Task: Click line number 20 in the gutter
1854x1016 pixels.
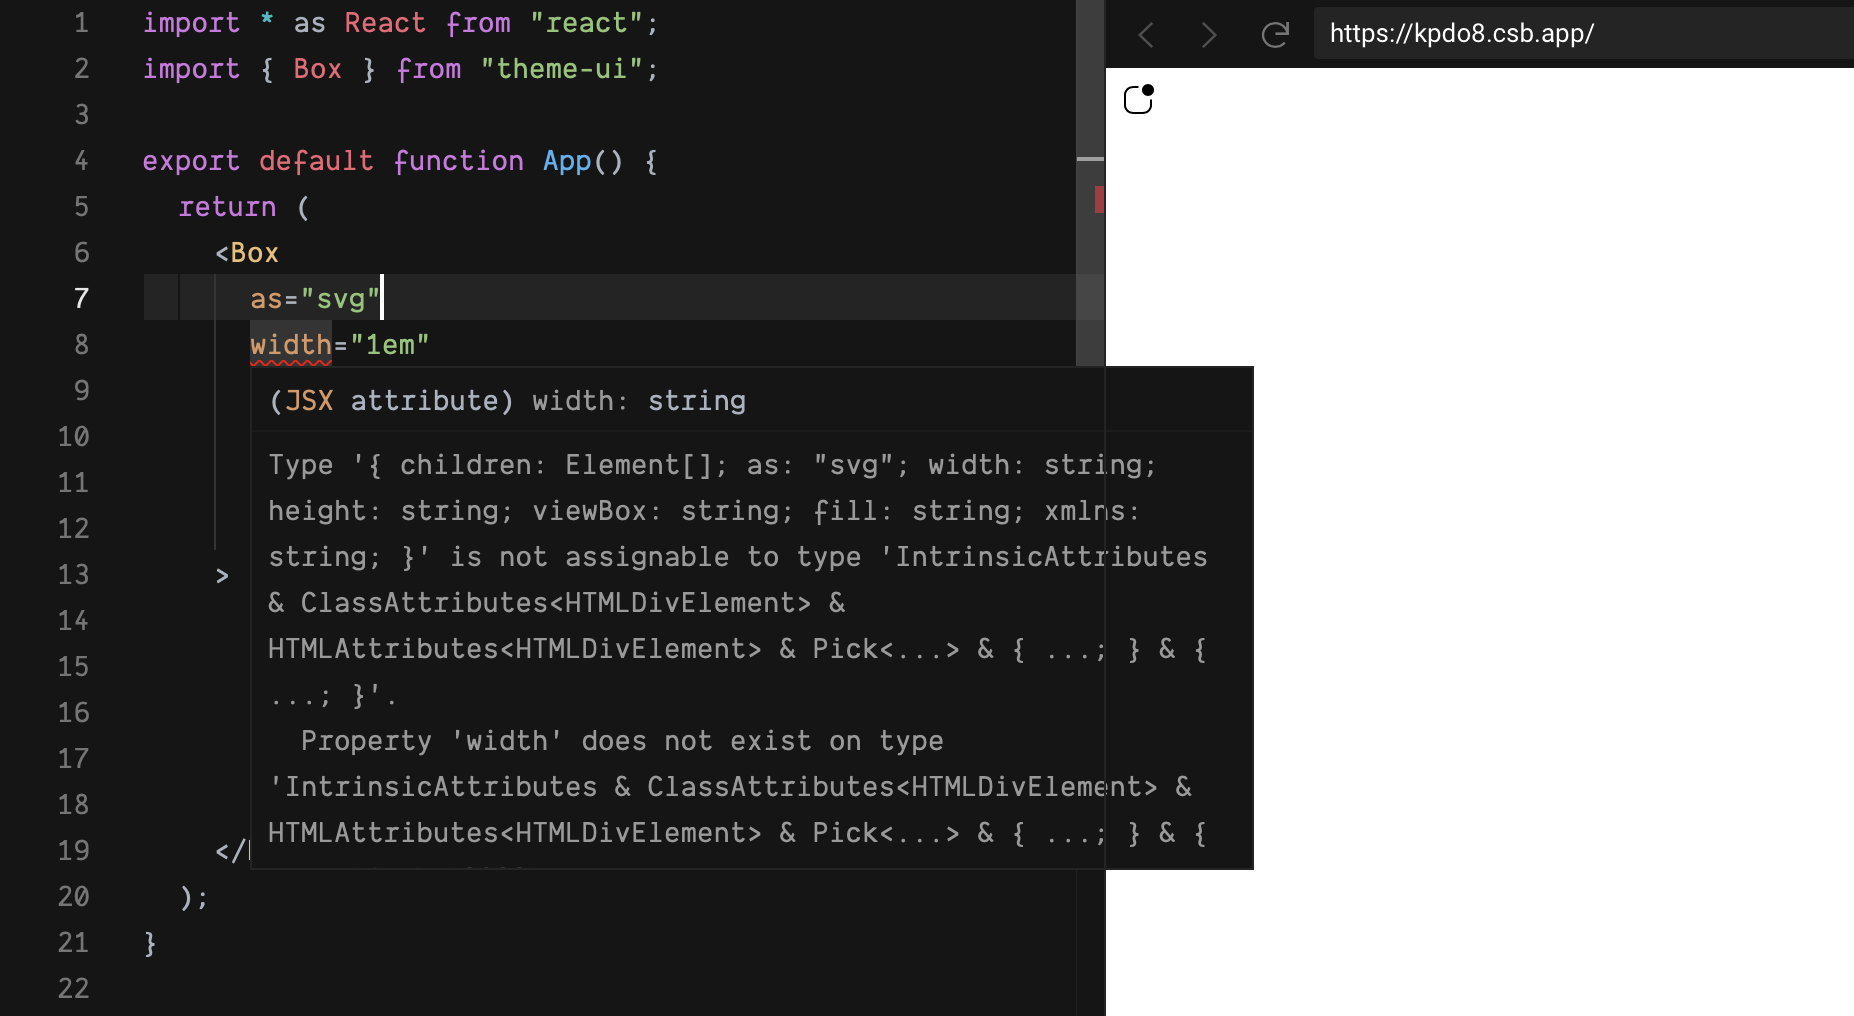Action: [x=73, y=897]
